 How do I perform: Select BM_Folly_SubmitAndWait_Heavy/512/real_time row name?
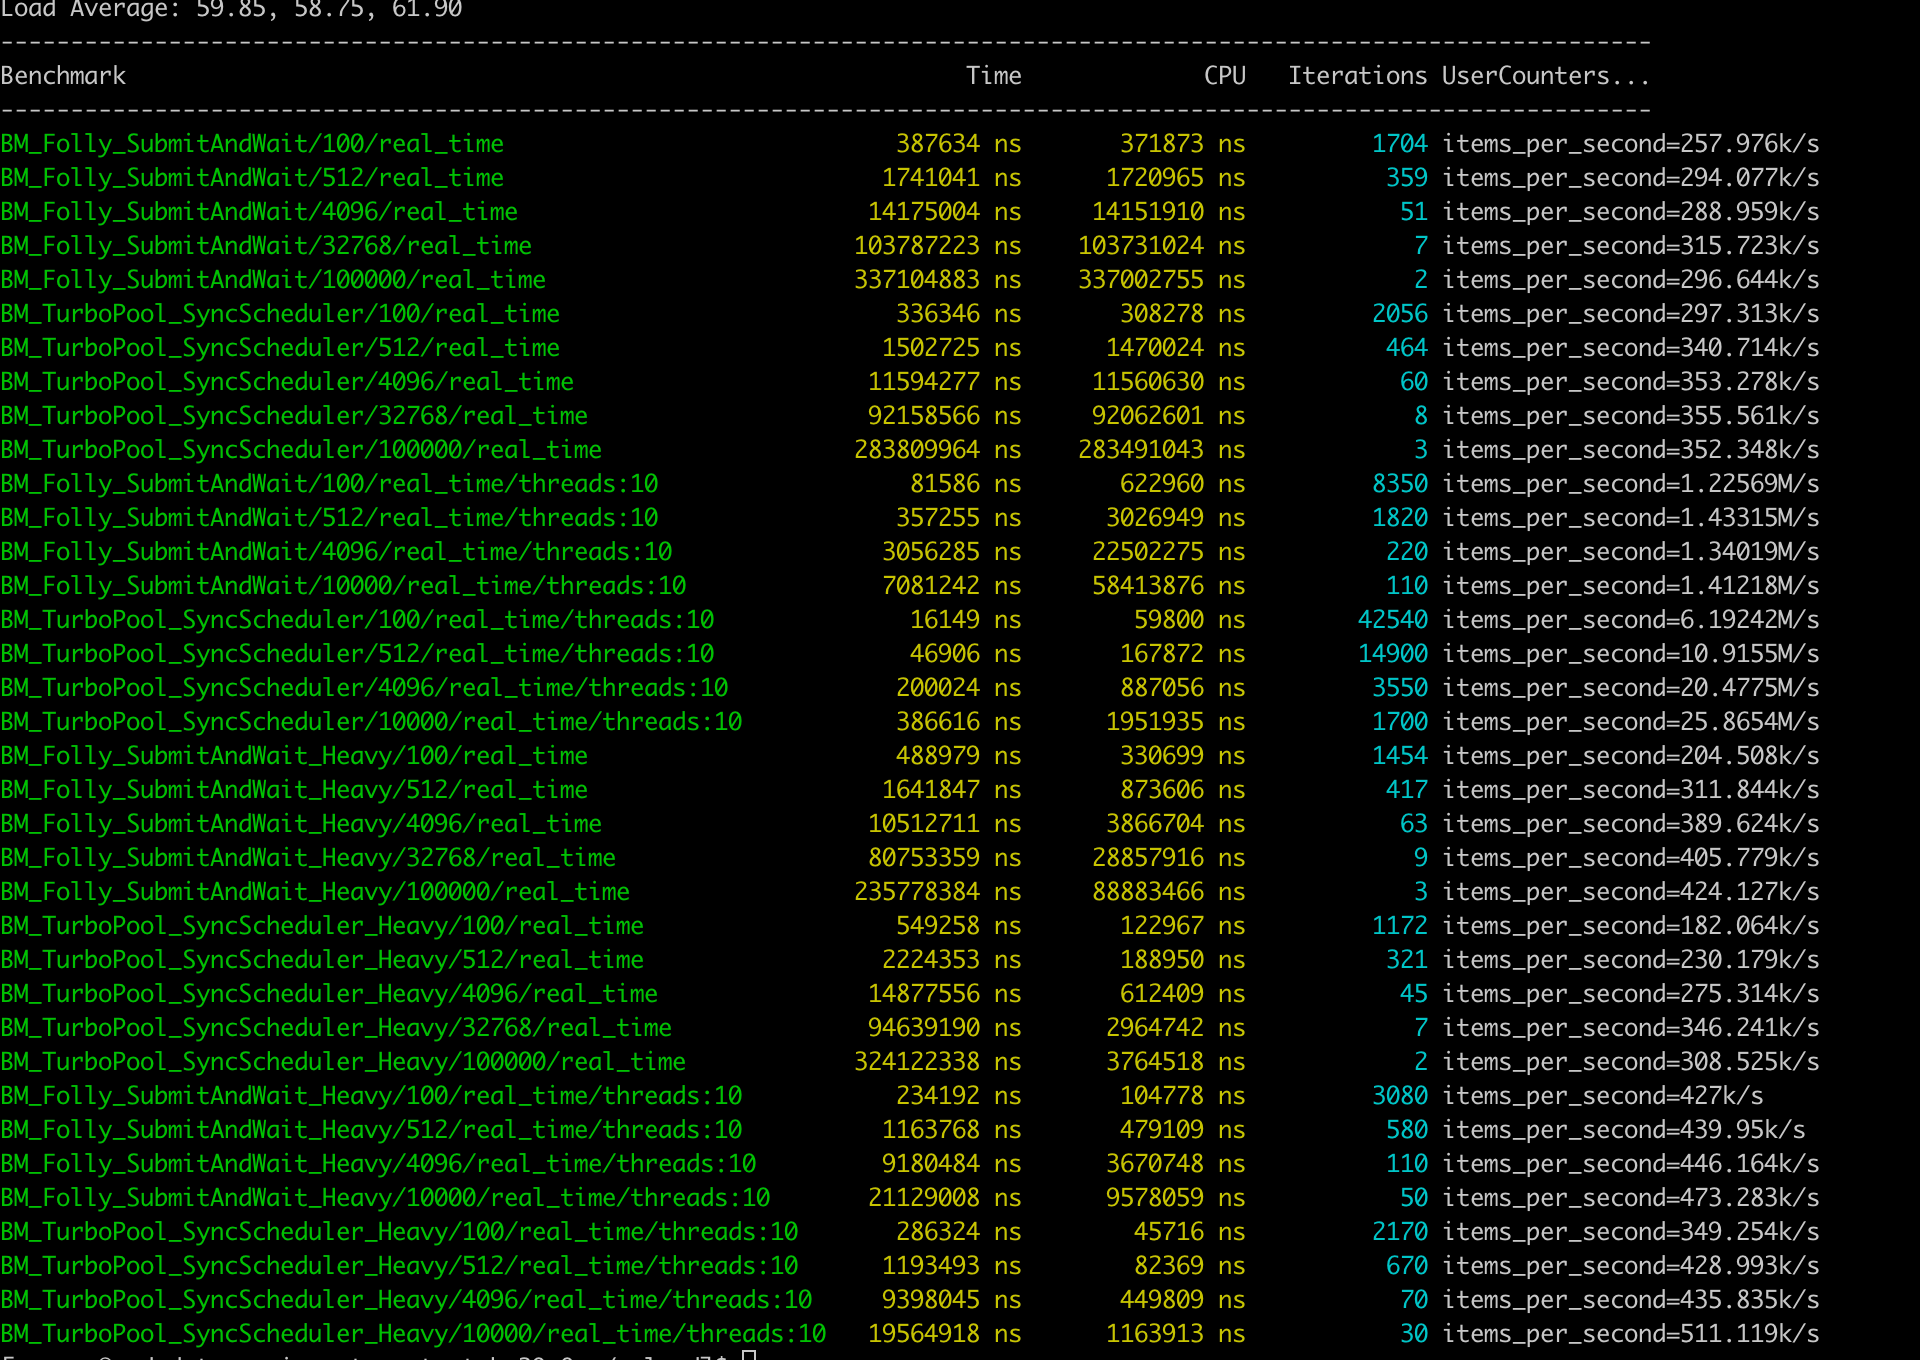(294, 790)
